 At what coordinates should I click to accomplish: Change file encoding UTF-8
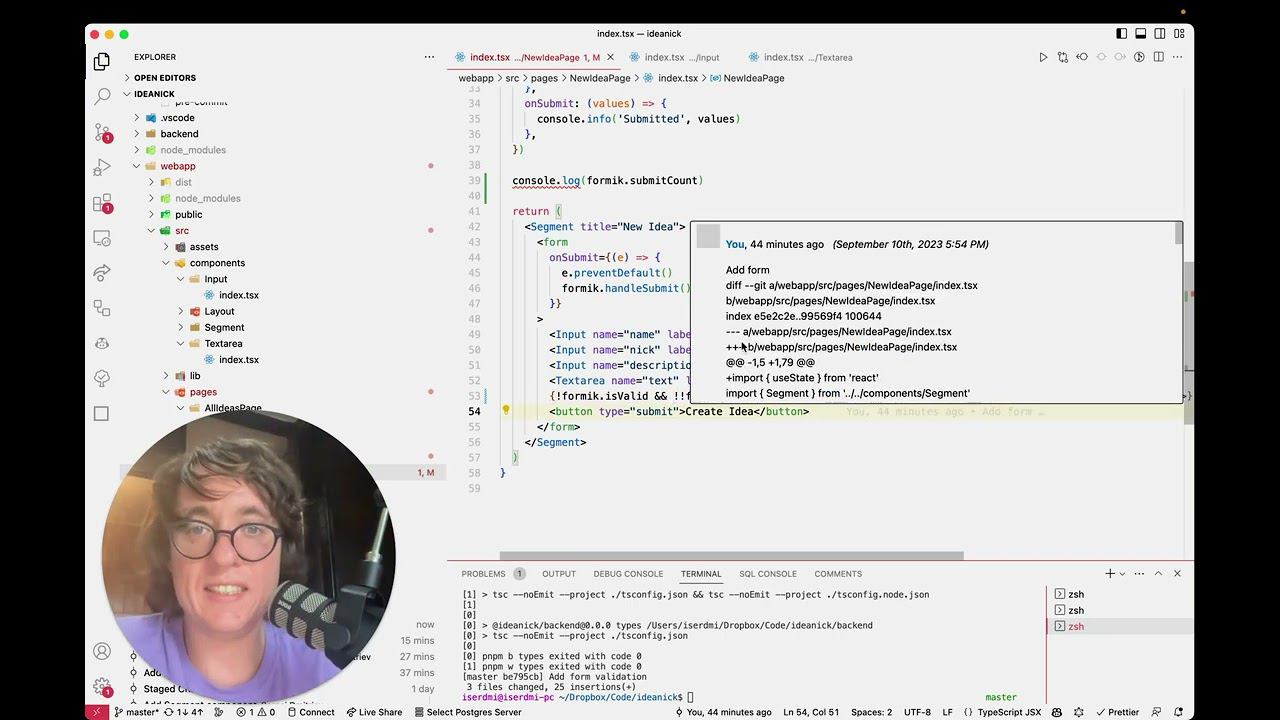pyautogui.click(x=917, y=712)
